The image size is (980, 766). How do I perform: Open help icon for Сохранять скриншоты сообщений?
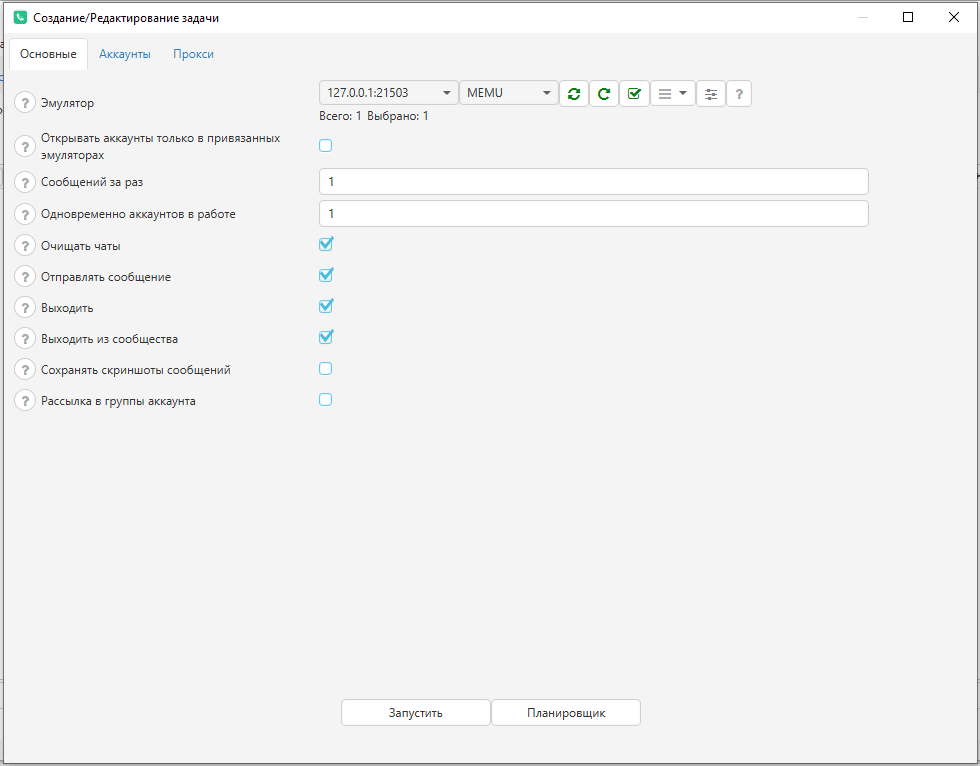click(x=25, y=370)
